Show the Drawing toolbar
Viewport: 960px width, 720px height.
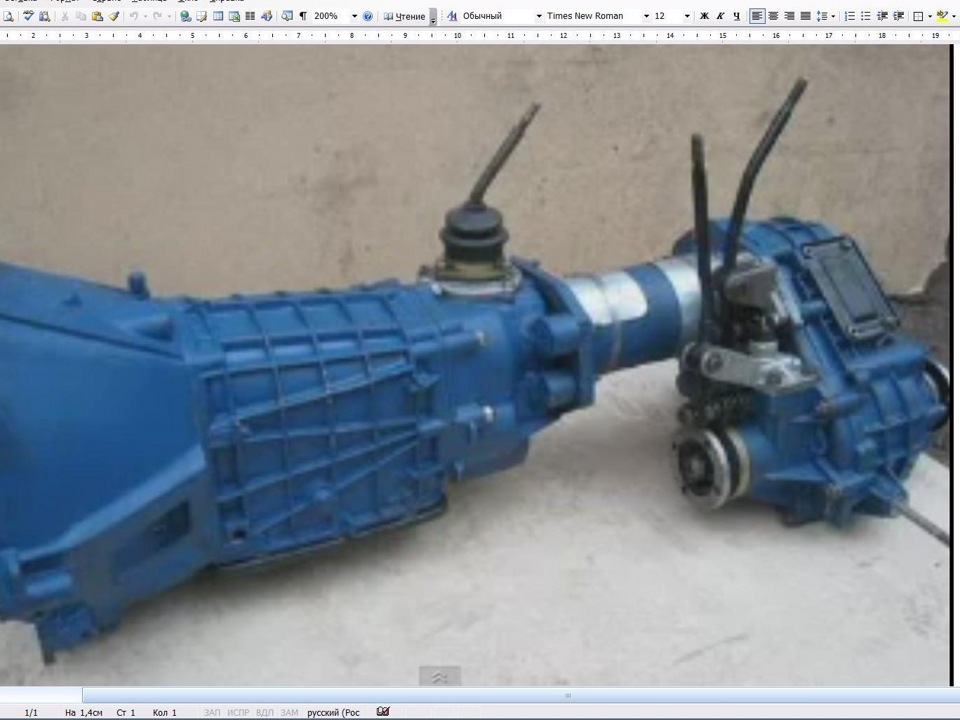tap(267, 17)
